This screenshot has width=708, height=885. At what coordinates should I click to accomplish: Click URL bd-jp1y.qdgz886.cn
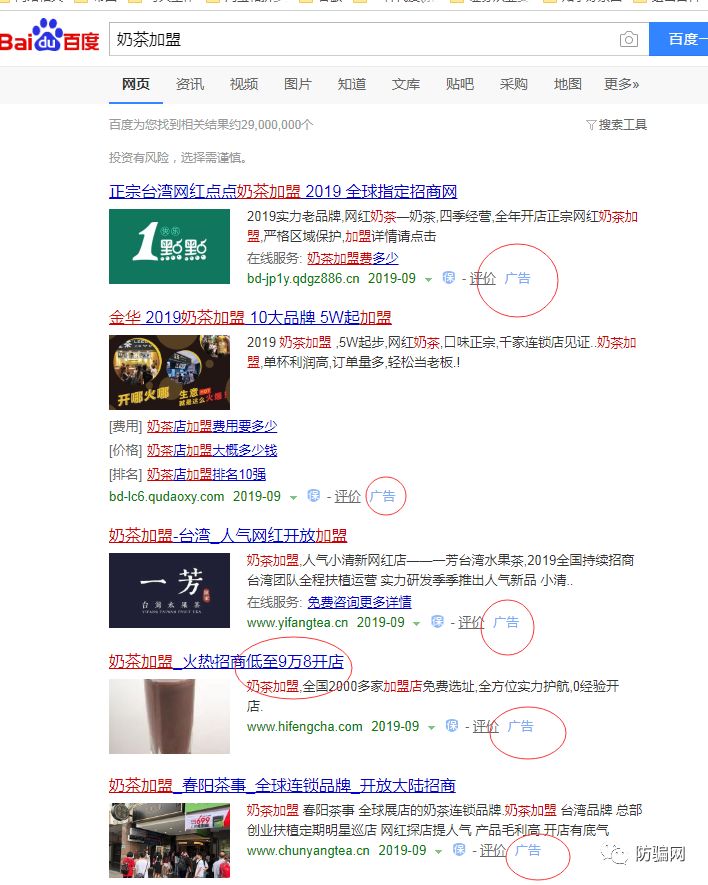pyautogui.click(x=303, y=278)
